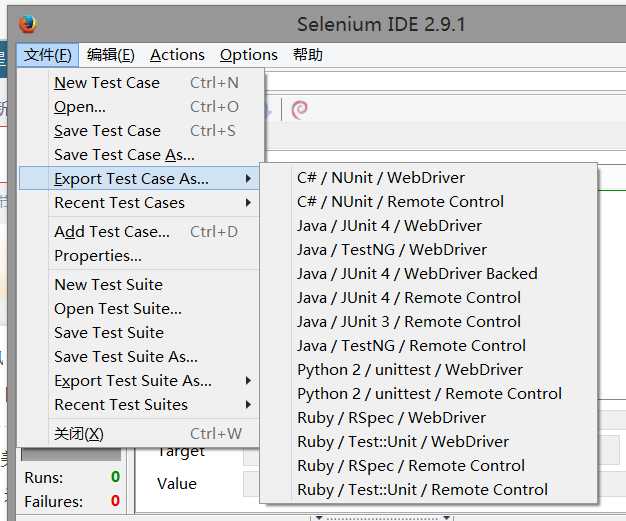Export as Java / JUnit 4 / WebDriver Backed
Screen dimensions: 626x521
[x=429, y=273]
